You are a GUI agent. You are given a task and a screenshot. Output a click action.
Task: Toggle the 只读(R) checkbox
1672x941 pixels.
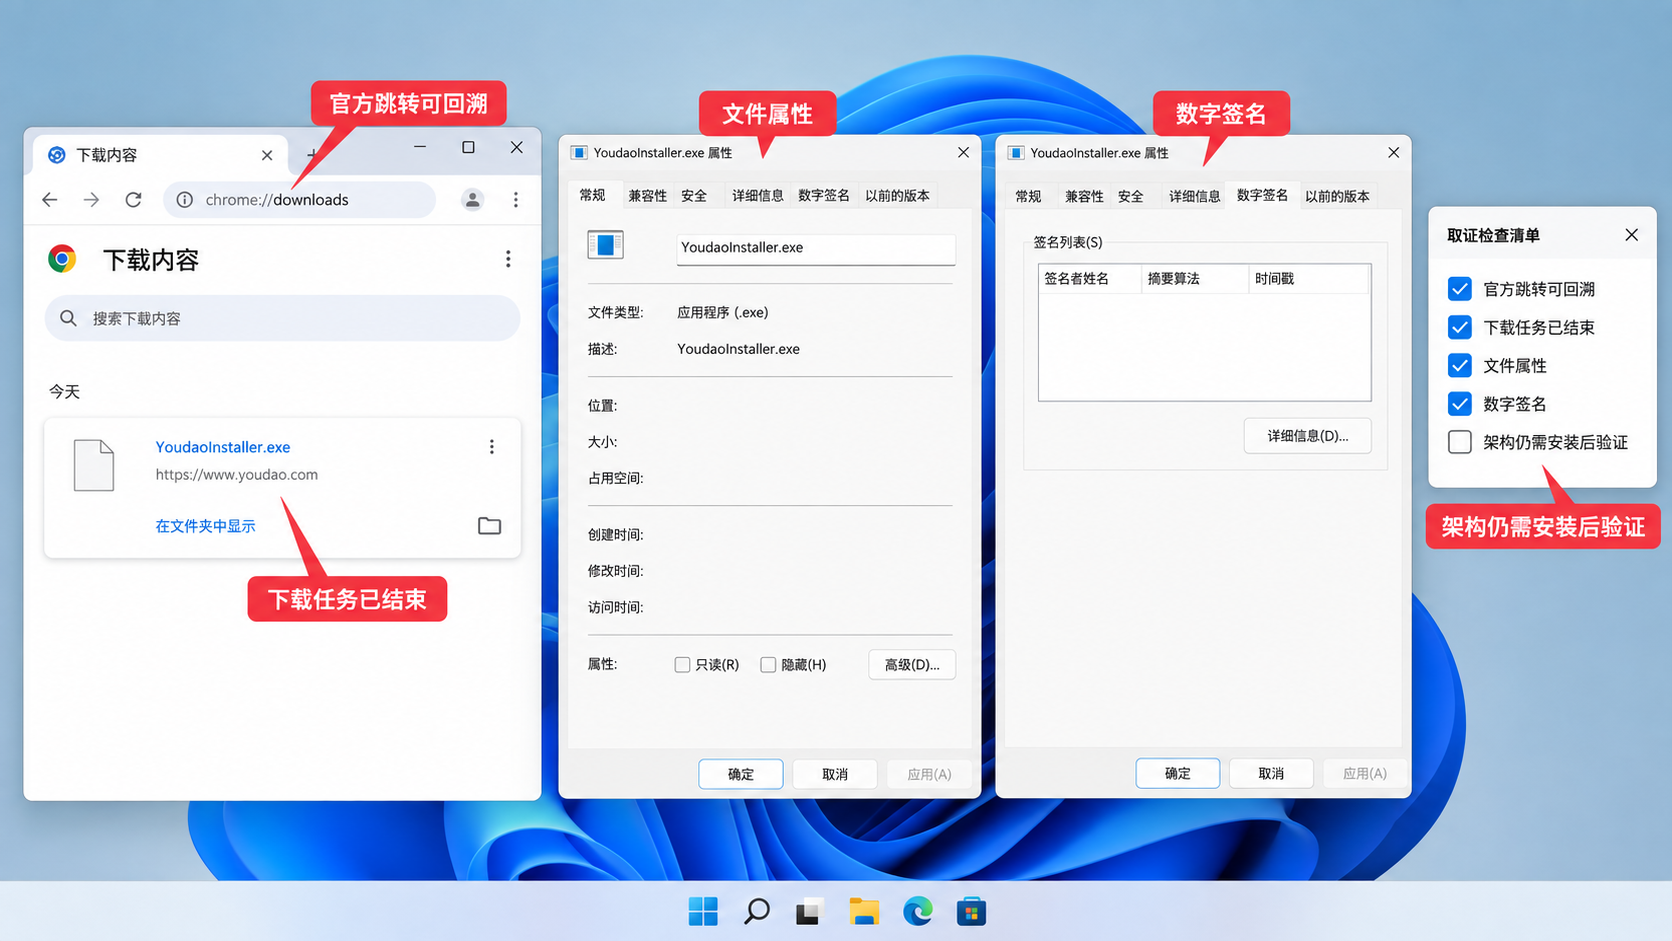(682, 665)
